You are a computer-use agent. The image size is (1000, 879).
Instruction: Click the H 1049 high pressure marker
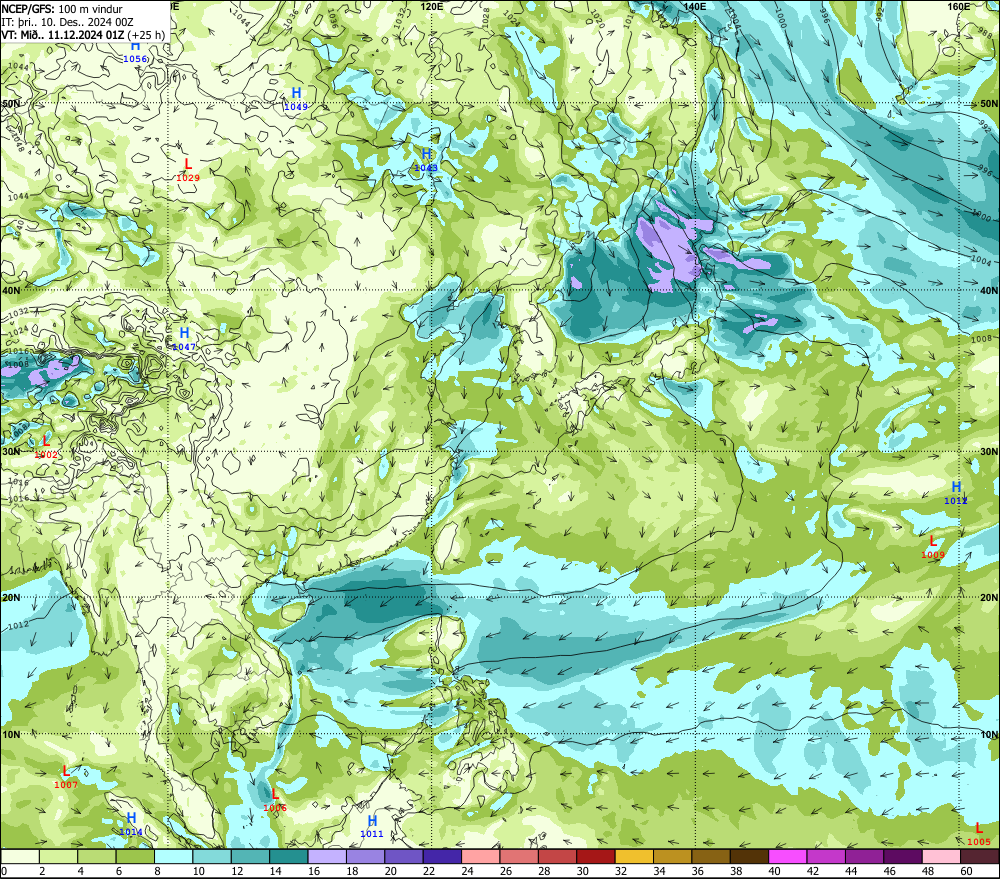pyautogui.click(x=296, y=100)
